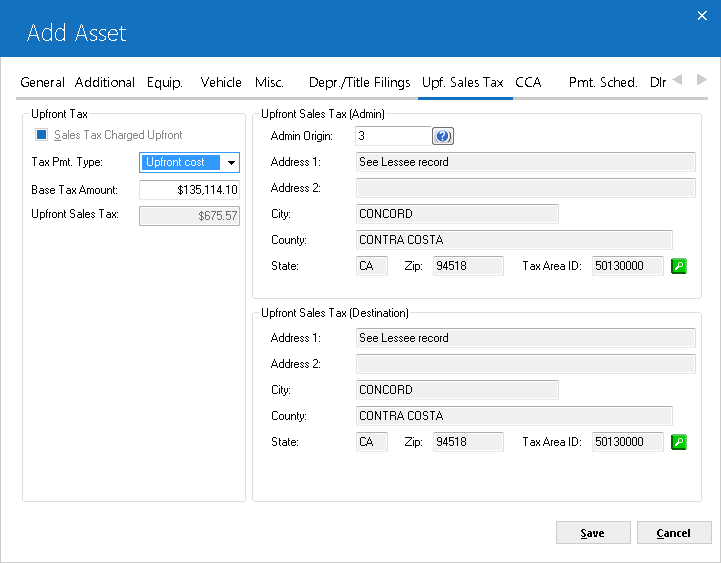The image size is (721, 563).
Task: Click the Upfront Sales Tax (Destination) group label
Action: (x=335, y=313)
